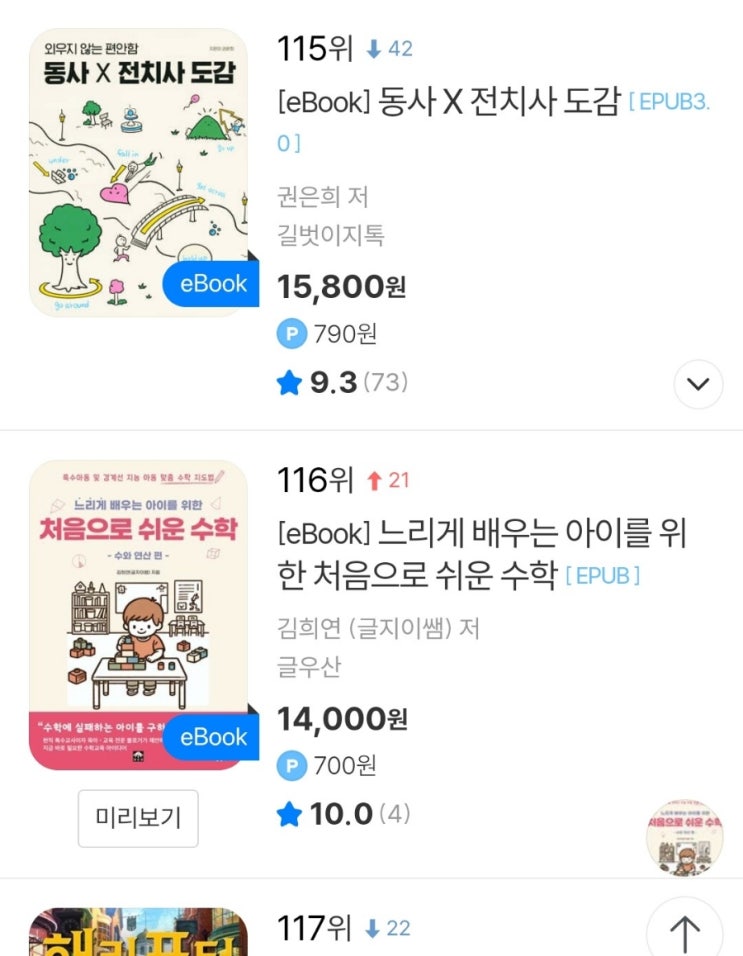The height and width of the screenshot is (956, 743).
Task: Select publisher link 글우산
Action: 309,666
